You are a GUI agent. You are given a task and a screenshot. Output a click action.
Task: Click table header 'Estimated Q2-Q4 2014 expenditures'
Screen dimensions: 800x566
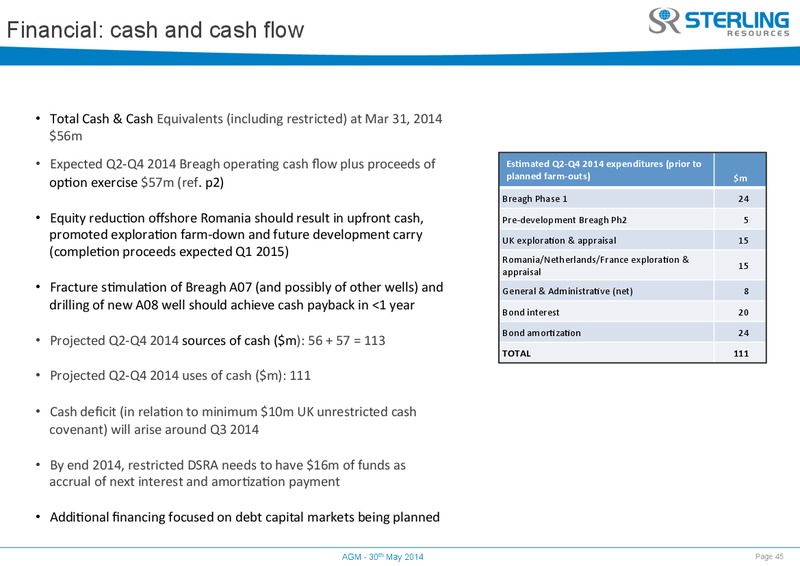point(604,170)
